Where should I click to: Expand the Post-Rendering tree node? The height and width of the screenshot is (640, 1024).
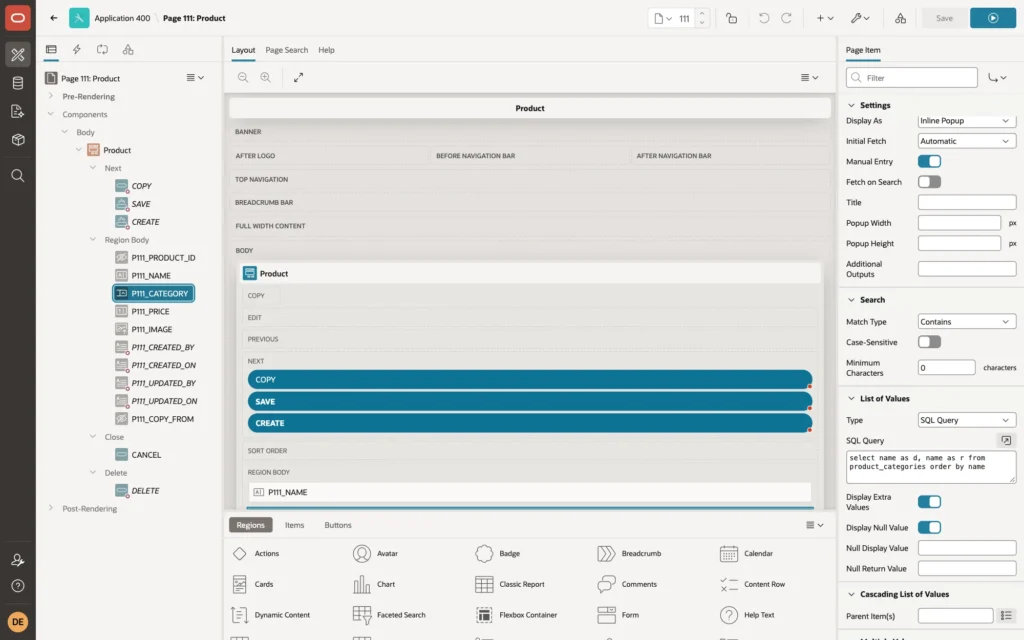[x=51, y=508]
